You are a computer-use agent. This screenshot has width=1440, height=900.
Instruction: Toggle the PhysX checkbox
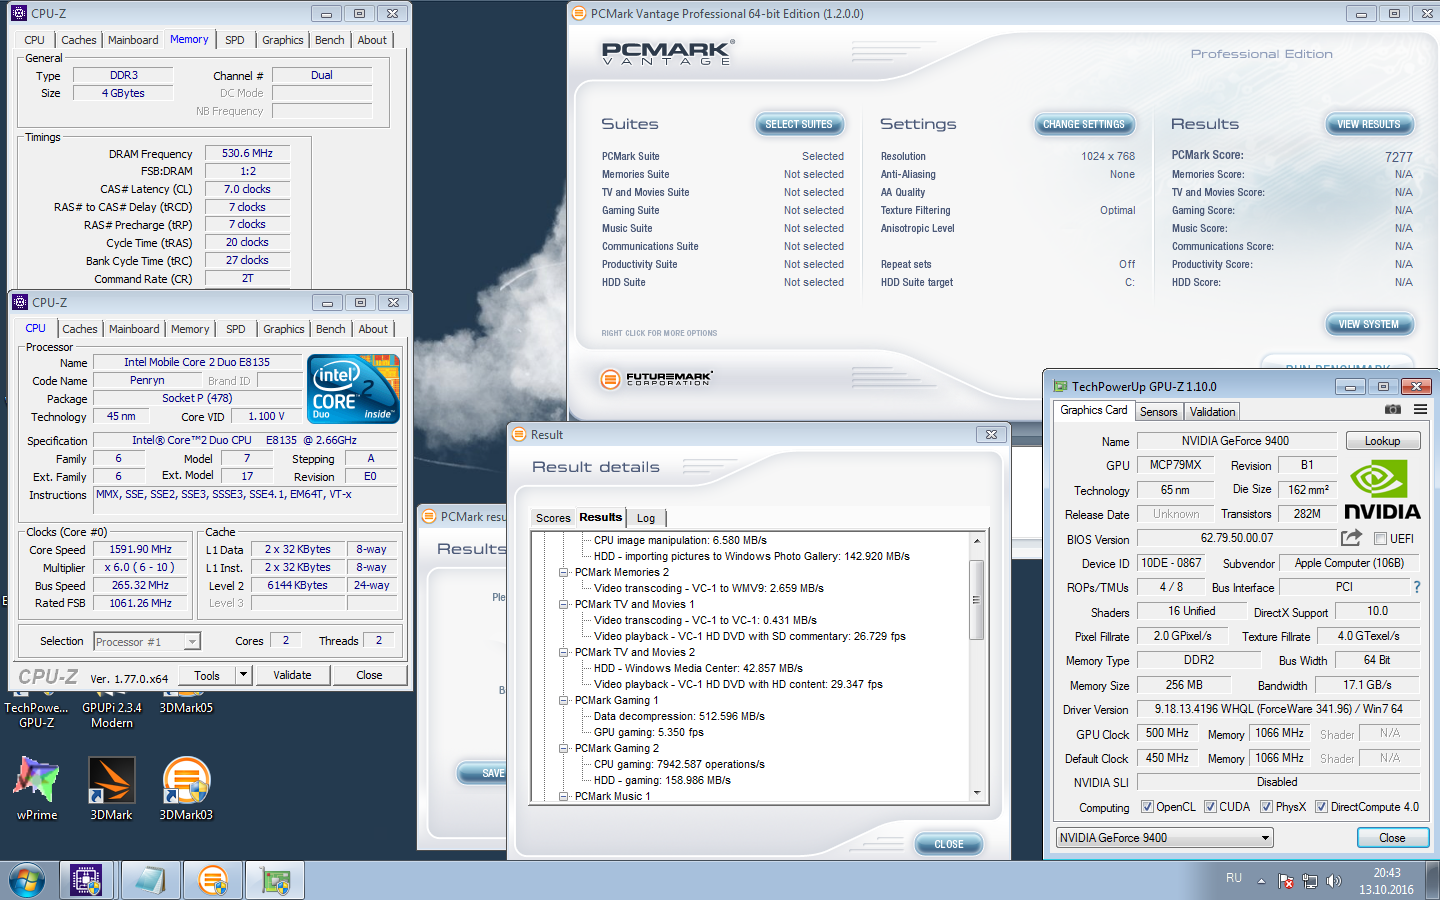(1267, 807)
